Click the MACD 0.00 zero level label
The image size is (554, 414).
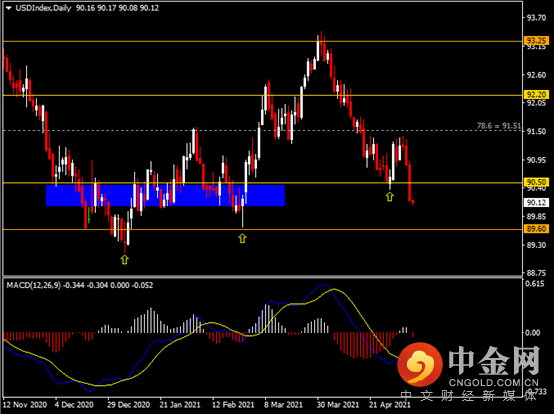point(532,333)
